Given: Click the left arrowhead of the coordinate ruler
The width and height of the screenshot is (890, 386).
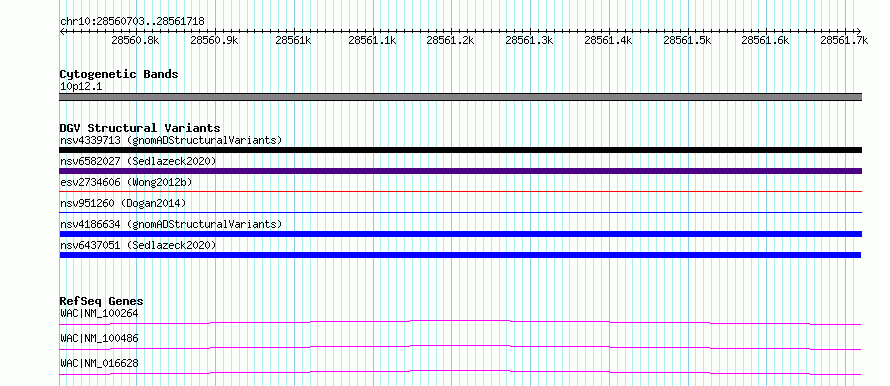Looking at the screenshot, I should [x=62, y=31].
